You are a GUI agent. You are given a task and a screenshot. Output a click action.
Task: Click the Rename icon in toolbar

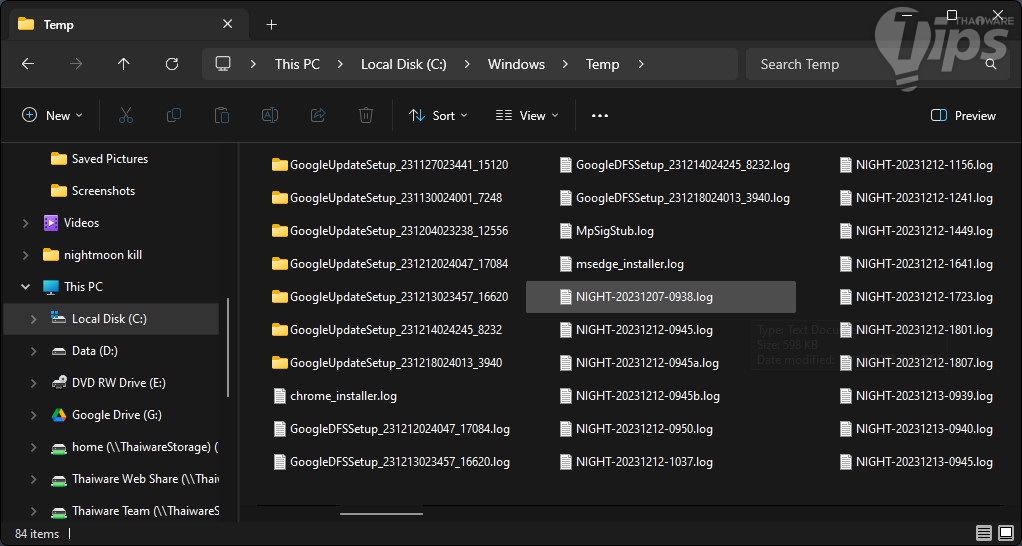point(269,116)
